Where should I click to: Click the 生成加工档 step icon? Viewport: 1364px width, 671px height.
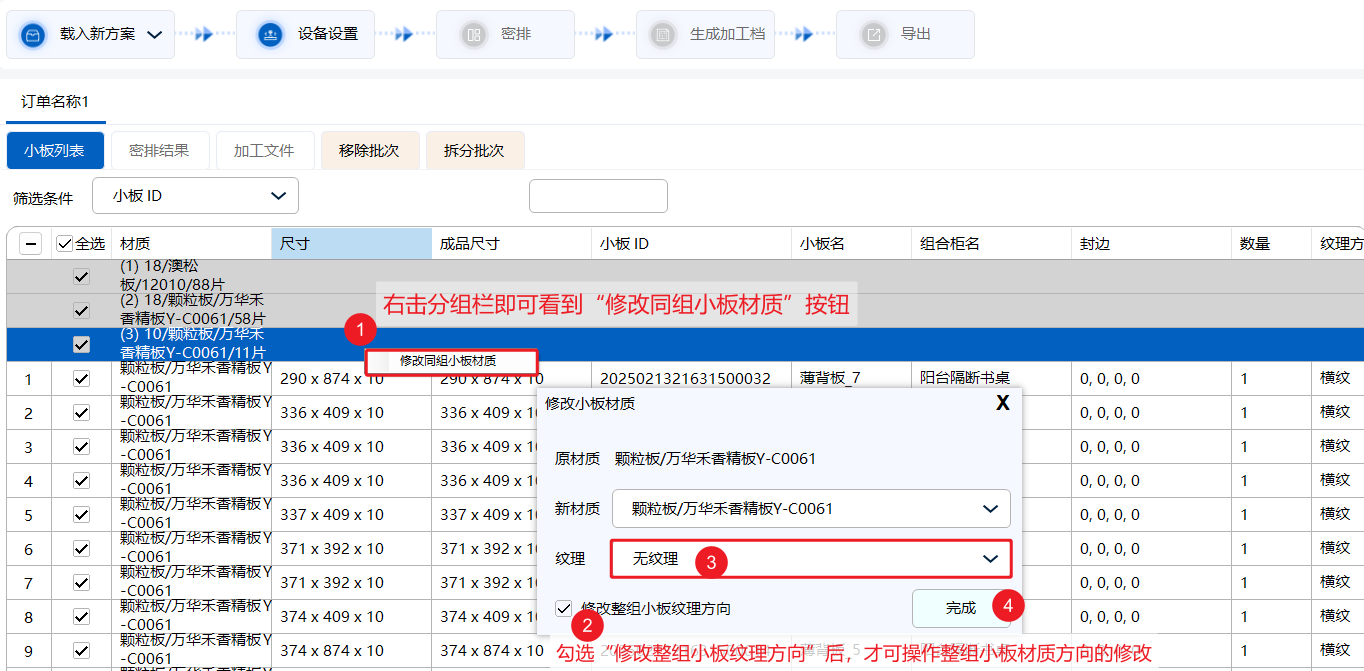[661, 35]
